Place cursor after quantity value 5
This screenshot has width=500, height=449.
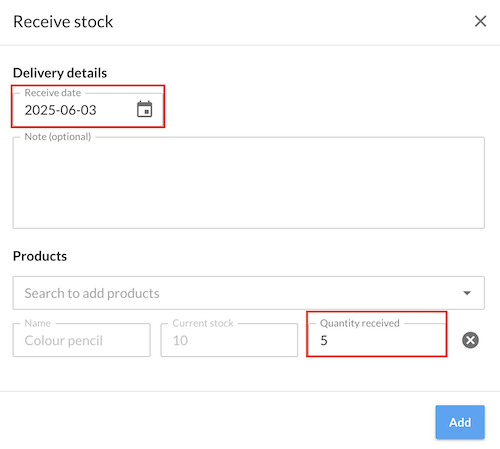[329, 340]
